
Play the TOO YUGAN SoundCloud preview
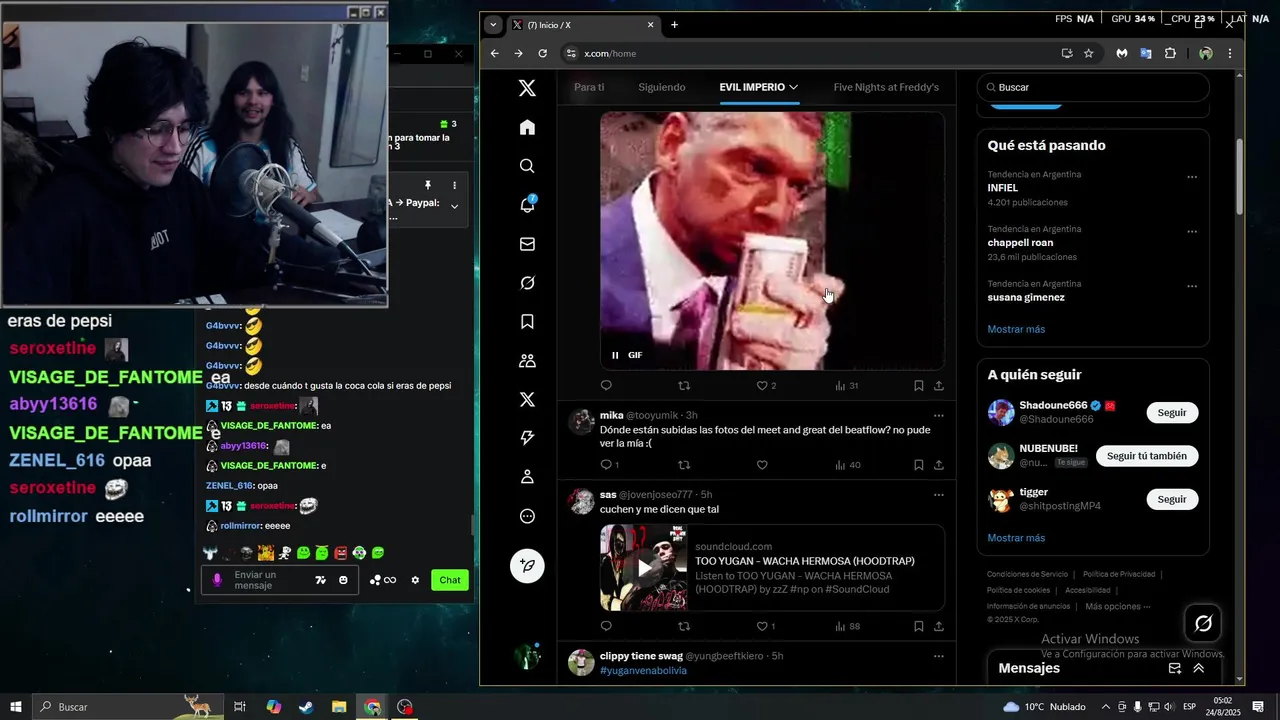coord(643,568)
